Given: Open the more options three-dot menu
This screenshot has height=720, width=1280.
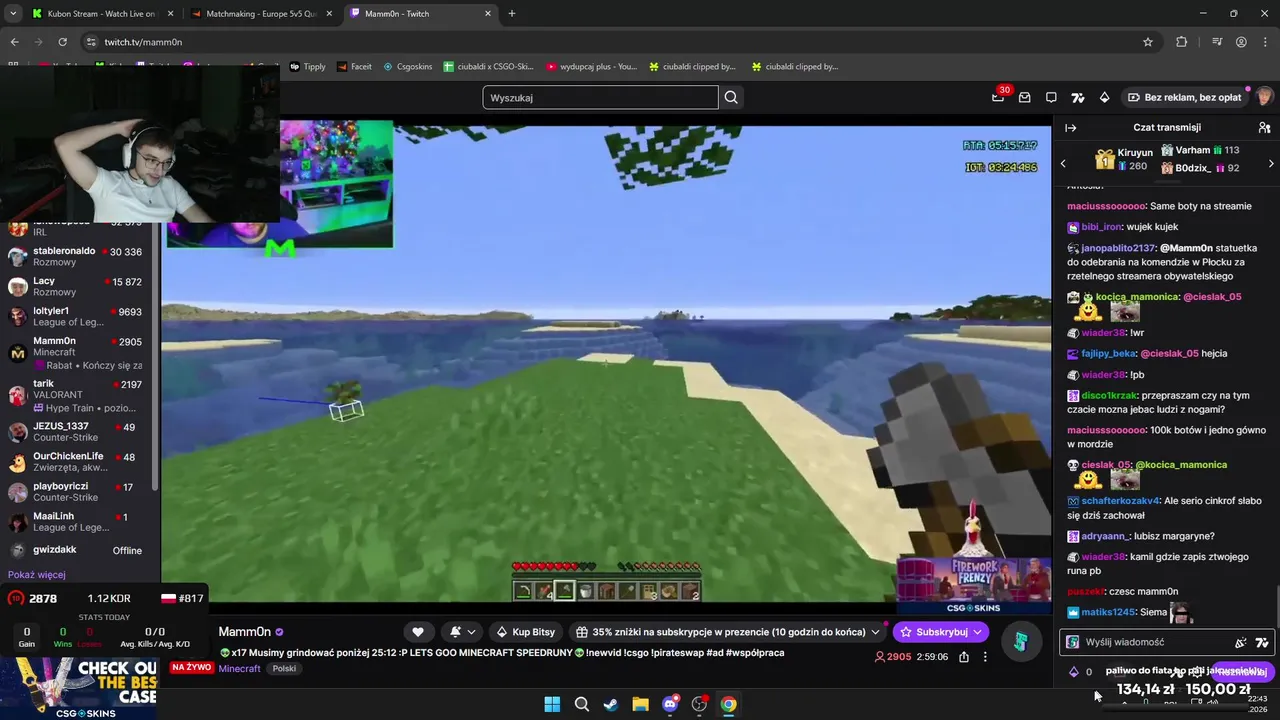Looking at the screenshot, I should 985,657.
